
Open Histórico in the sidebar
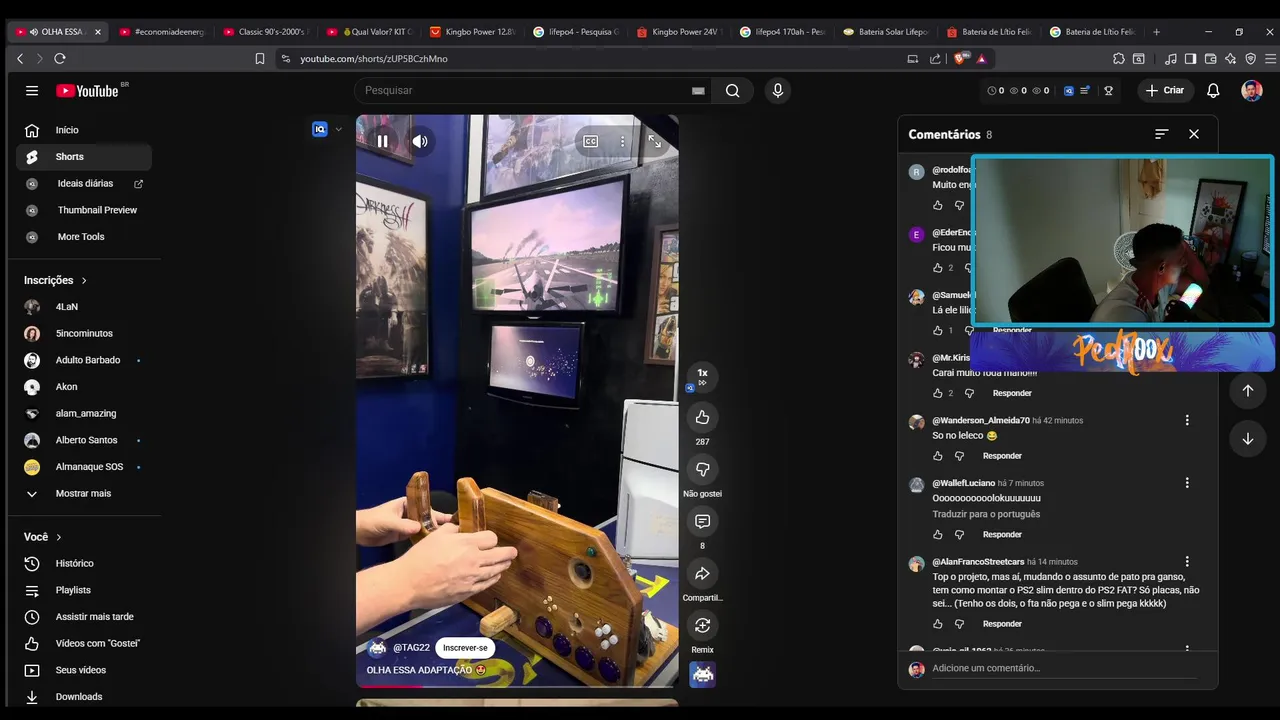coord(84,564)
